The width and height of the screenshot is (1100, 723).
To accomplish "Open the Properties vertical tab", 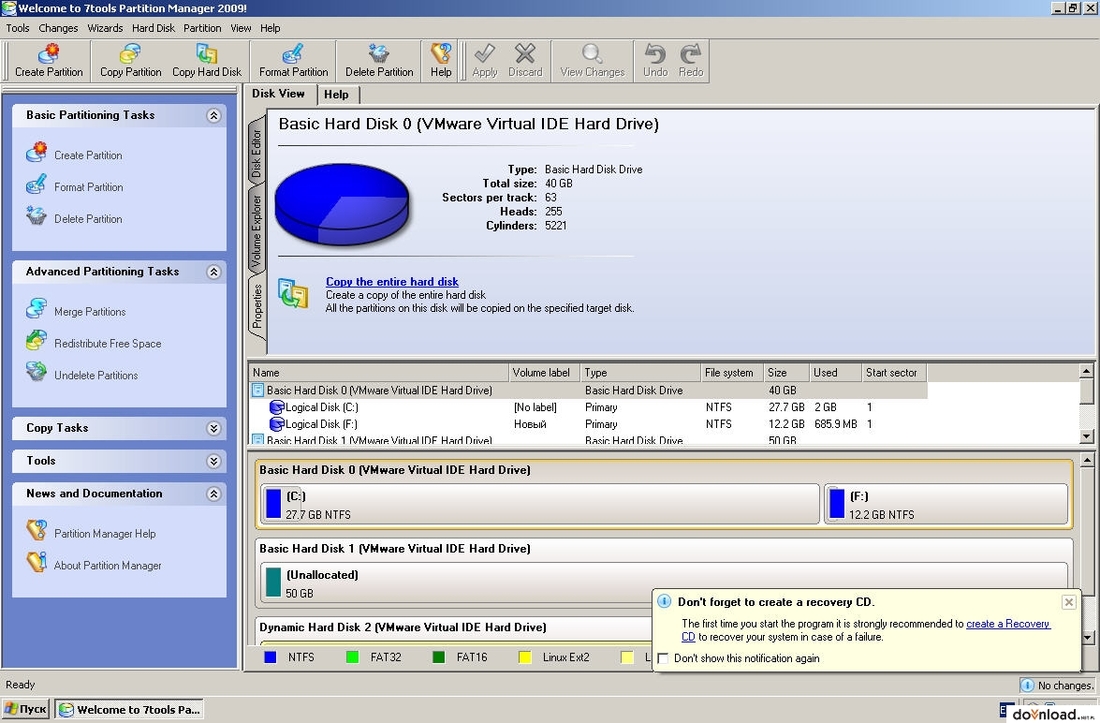I will [257, 306].
